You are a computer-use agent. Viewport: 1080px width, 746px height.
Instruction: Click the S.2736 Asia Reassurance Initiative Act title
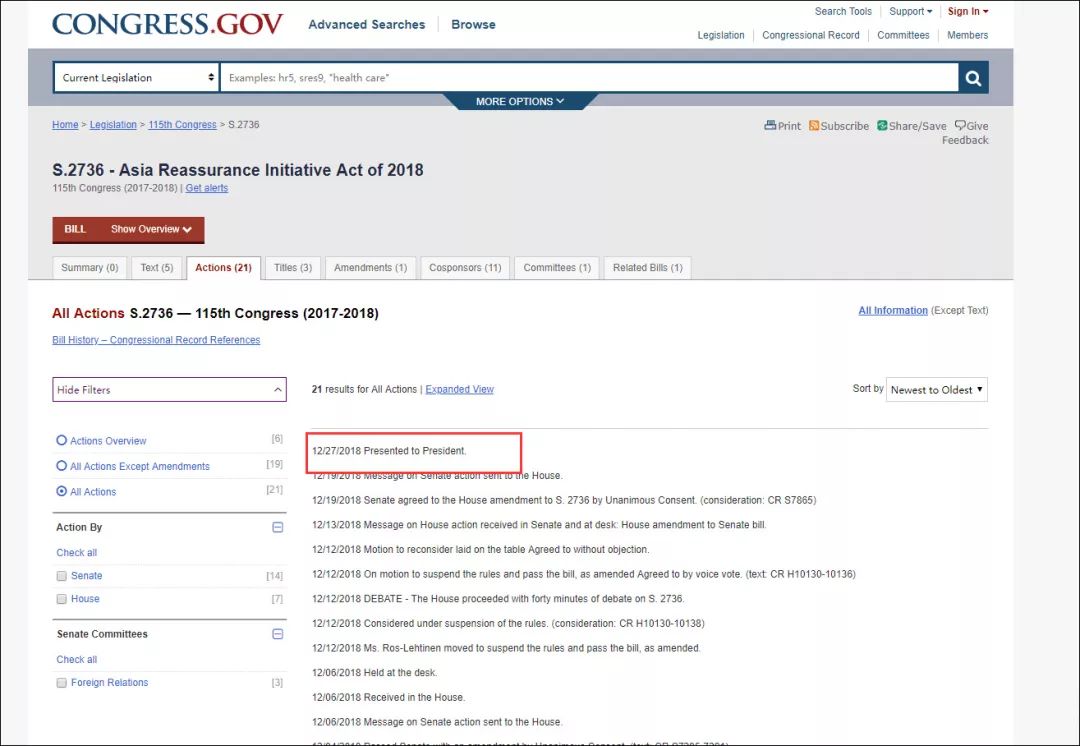238,170
